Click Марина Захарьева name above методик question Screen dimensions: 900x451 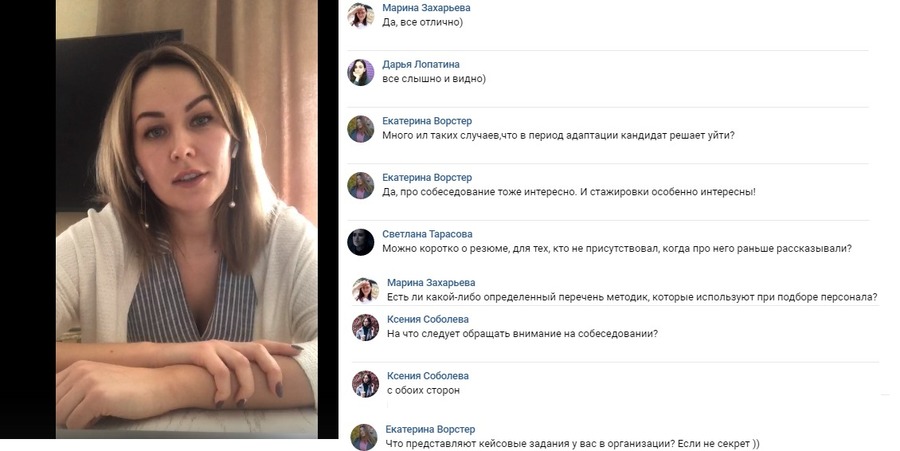point(431,282)
